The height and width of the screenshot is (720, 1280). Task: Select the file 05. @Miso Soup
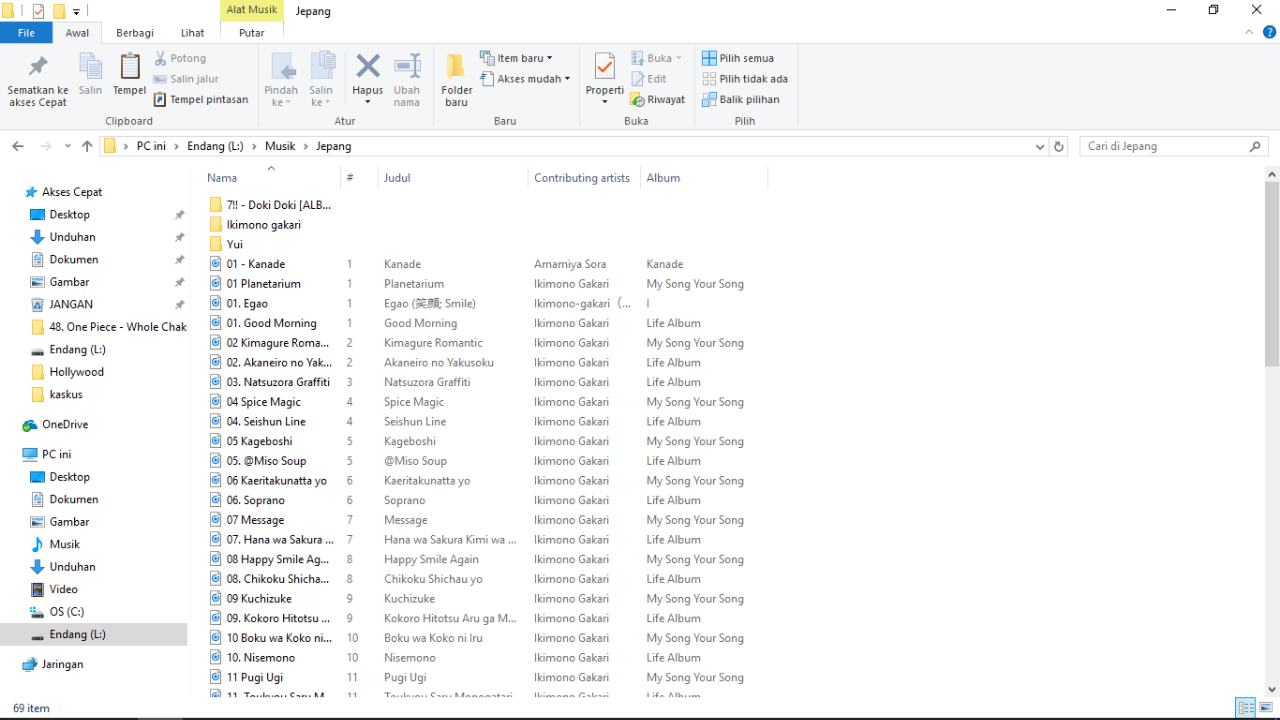click(x=266, y=461)
